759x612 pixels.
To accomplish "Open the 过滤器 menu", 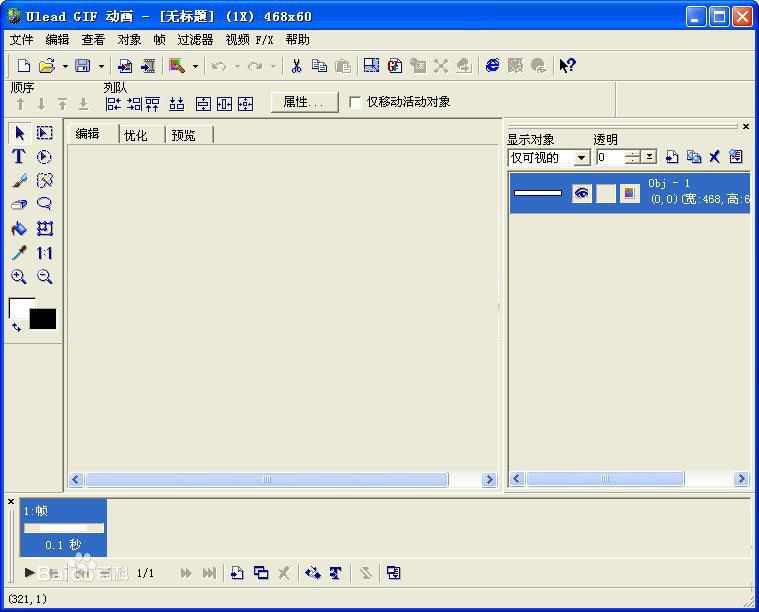I will [195, 40].
